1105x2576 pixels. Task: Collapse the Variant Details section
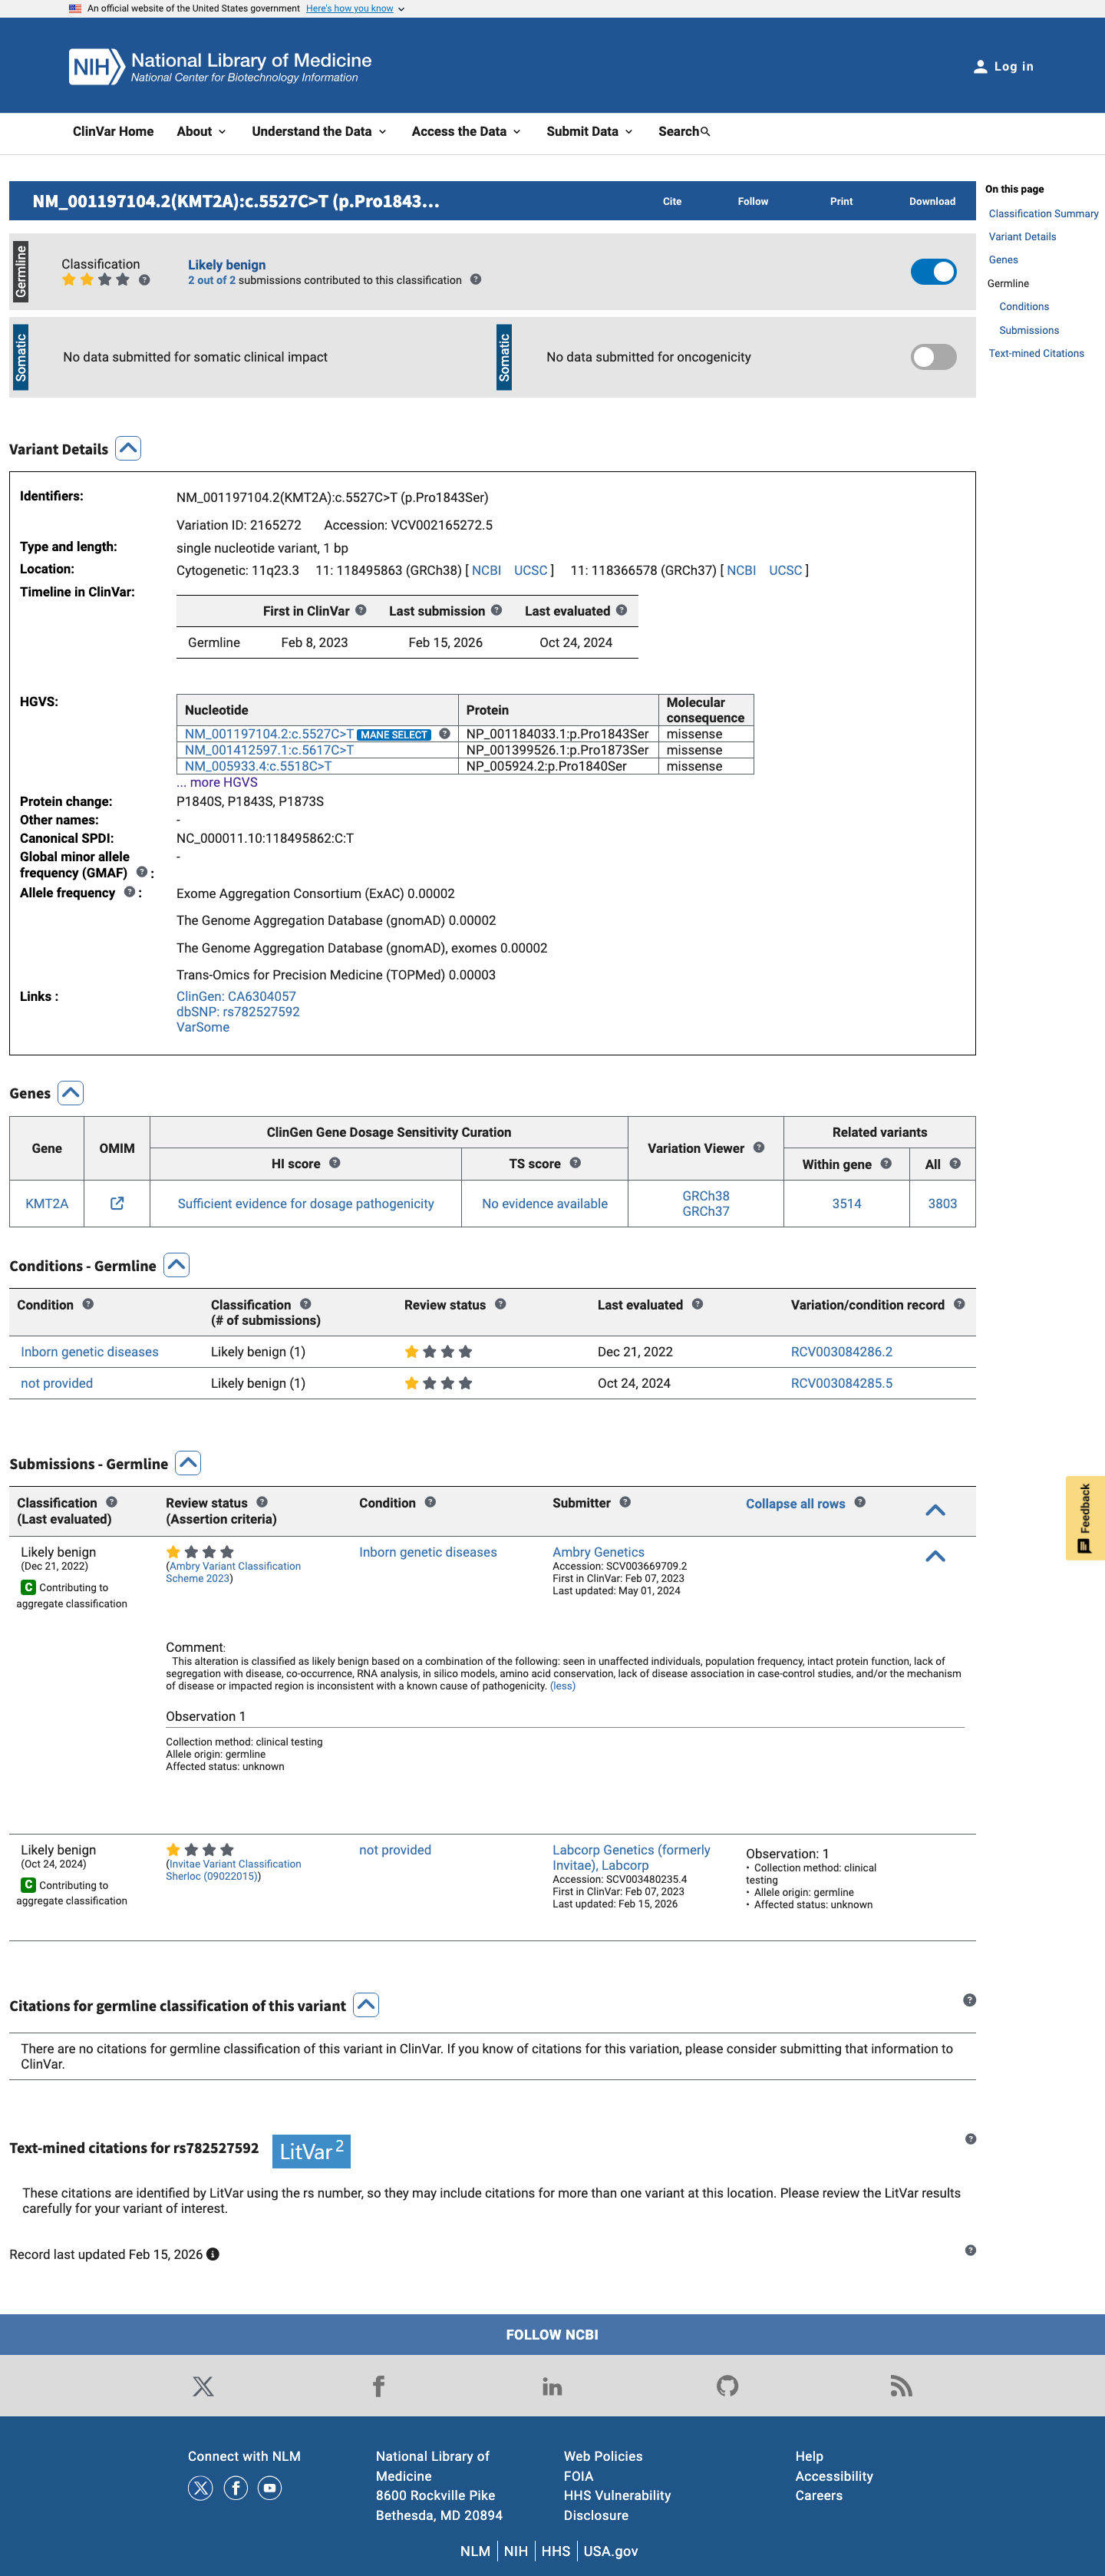[128, 449]
